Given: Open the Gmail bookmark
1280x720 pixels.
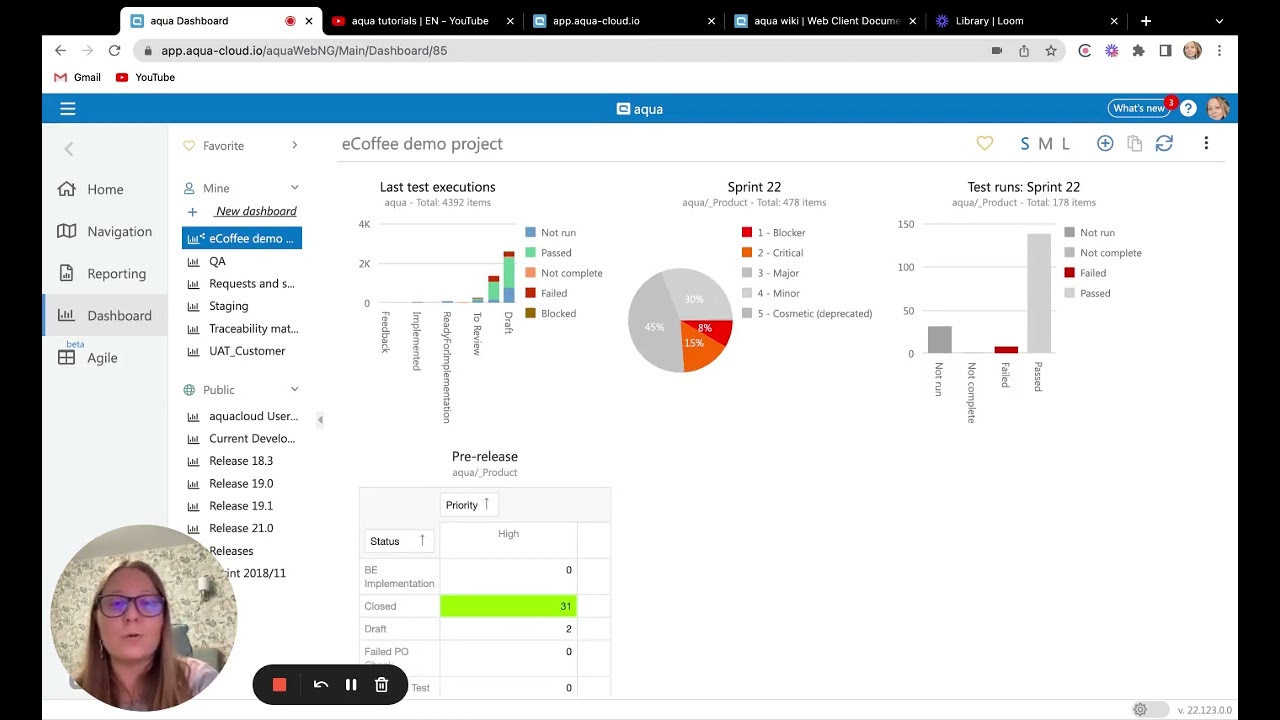Looking at the screenshot, I should point(77,77).
